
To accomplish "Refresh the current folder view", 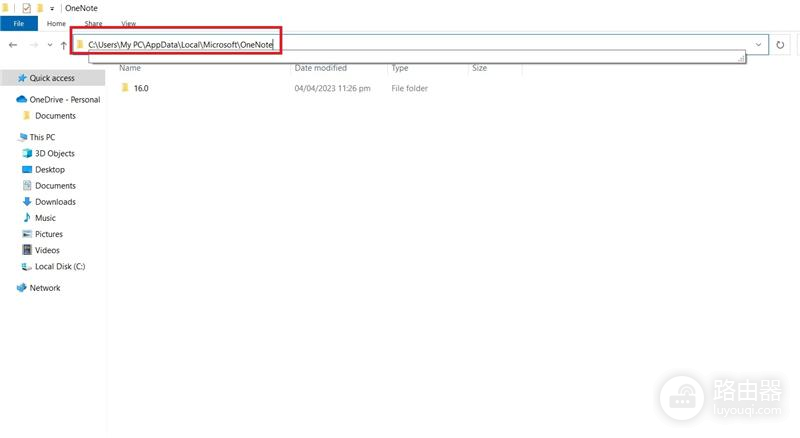I will (x=780, y=45).
